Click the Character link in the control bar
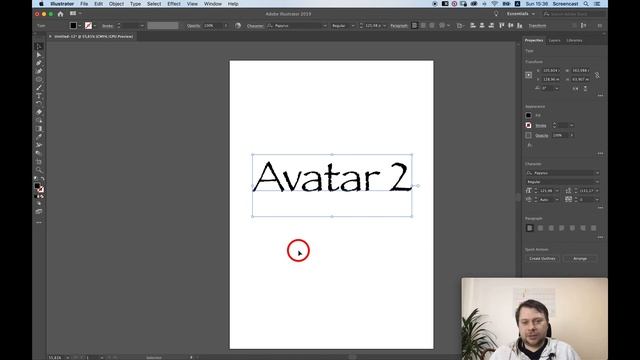Image resolution: width=640 pixels, height=360 pixels. pyautogui.click(x=255, y=26)
